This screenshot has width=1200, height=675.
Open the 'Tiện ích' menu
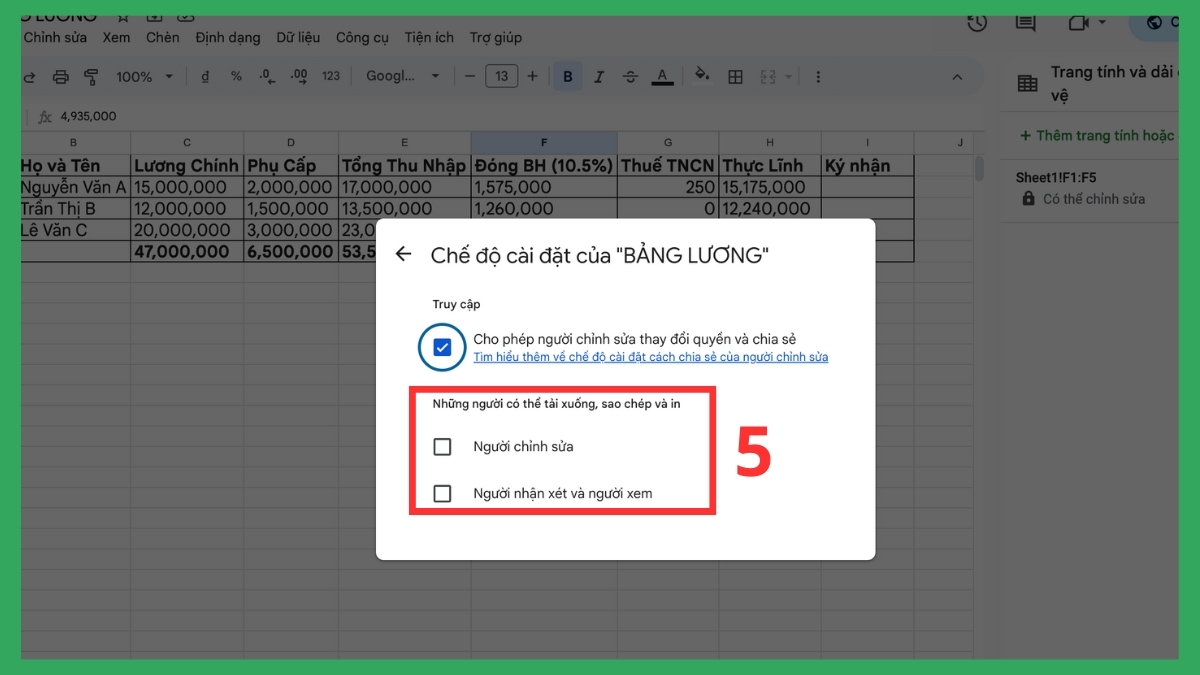click(x=428, y=37)
